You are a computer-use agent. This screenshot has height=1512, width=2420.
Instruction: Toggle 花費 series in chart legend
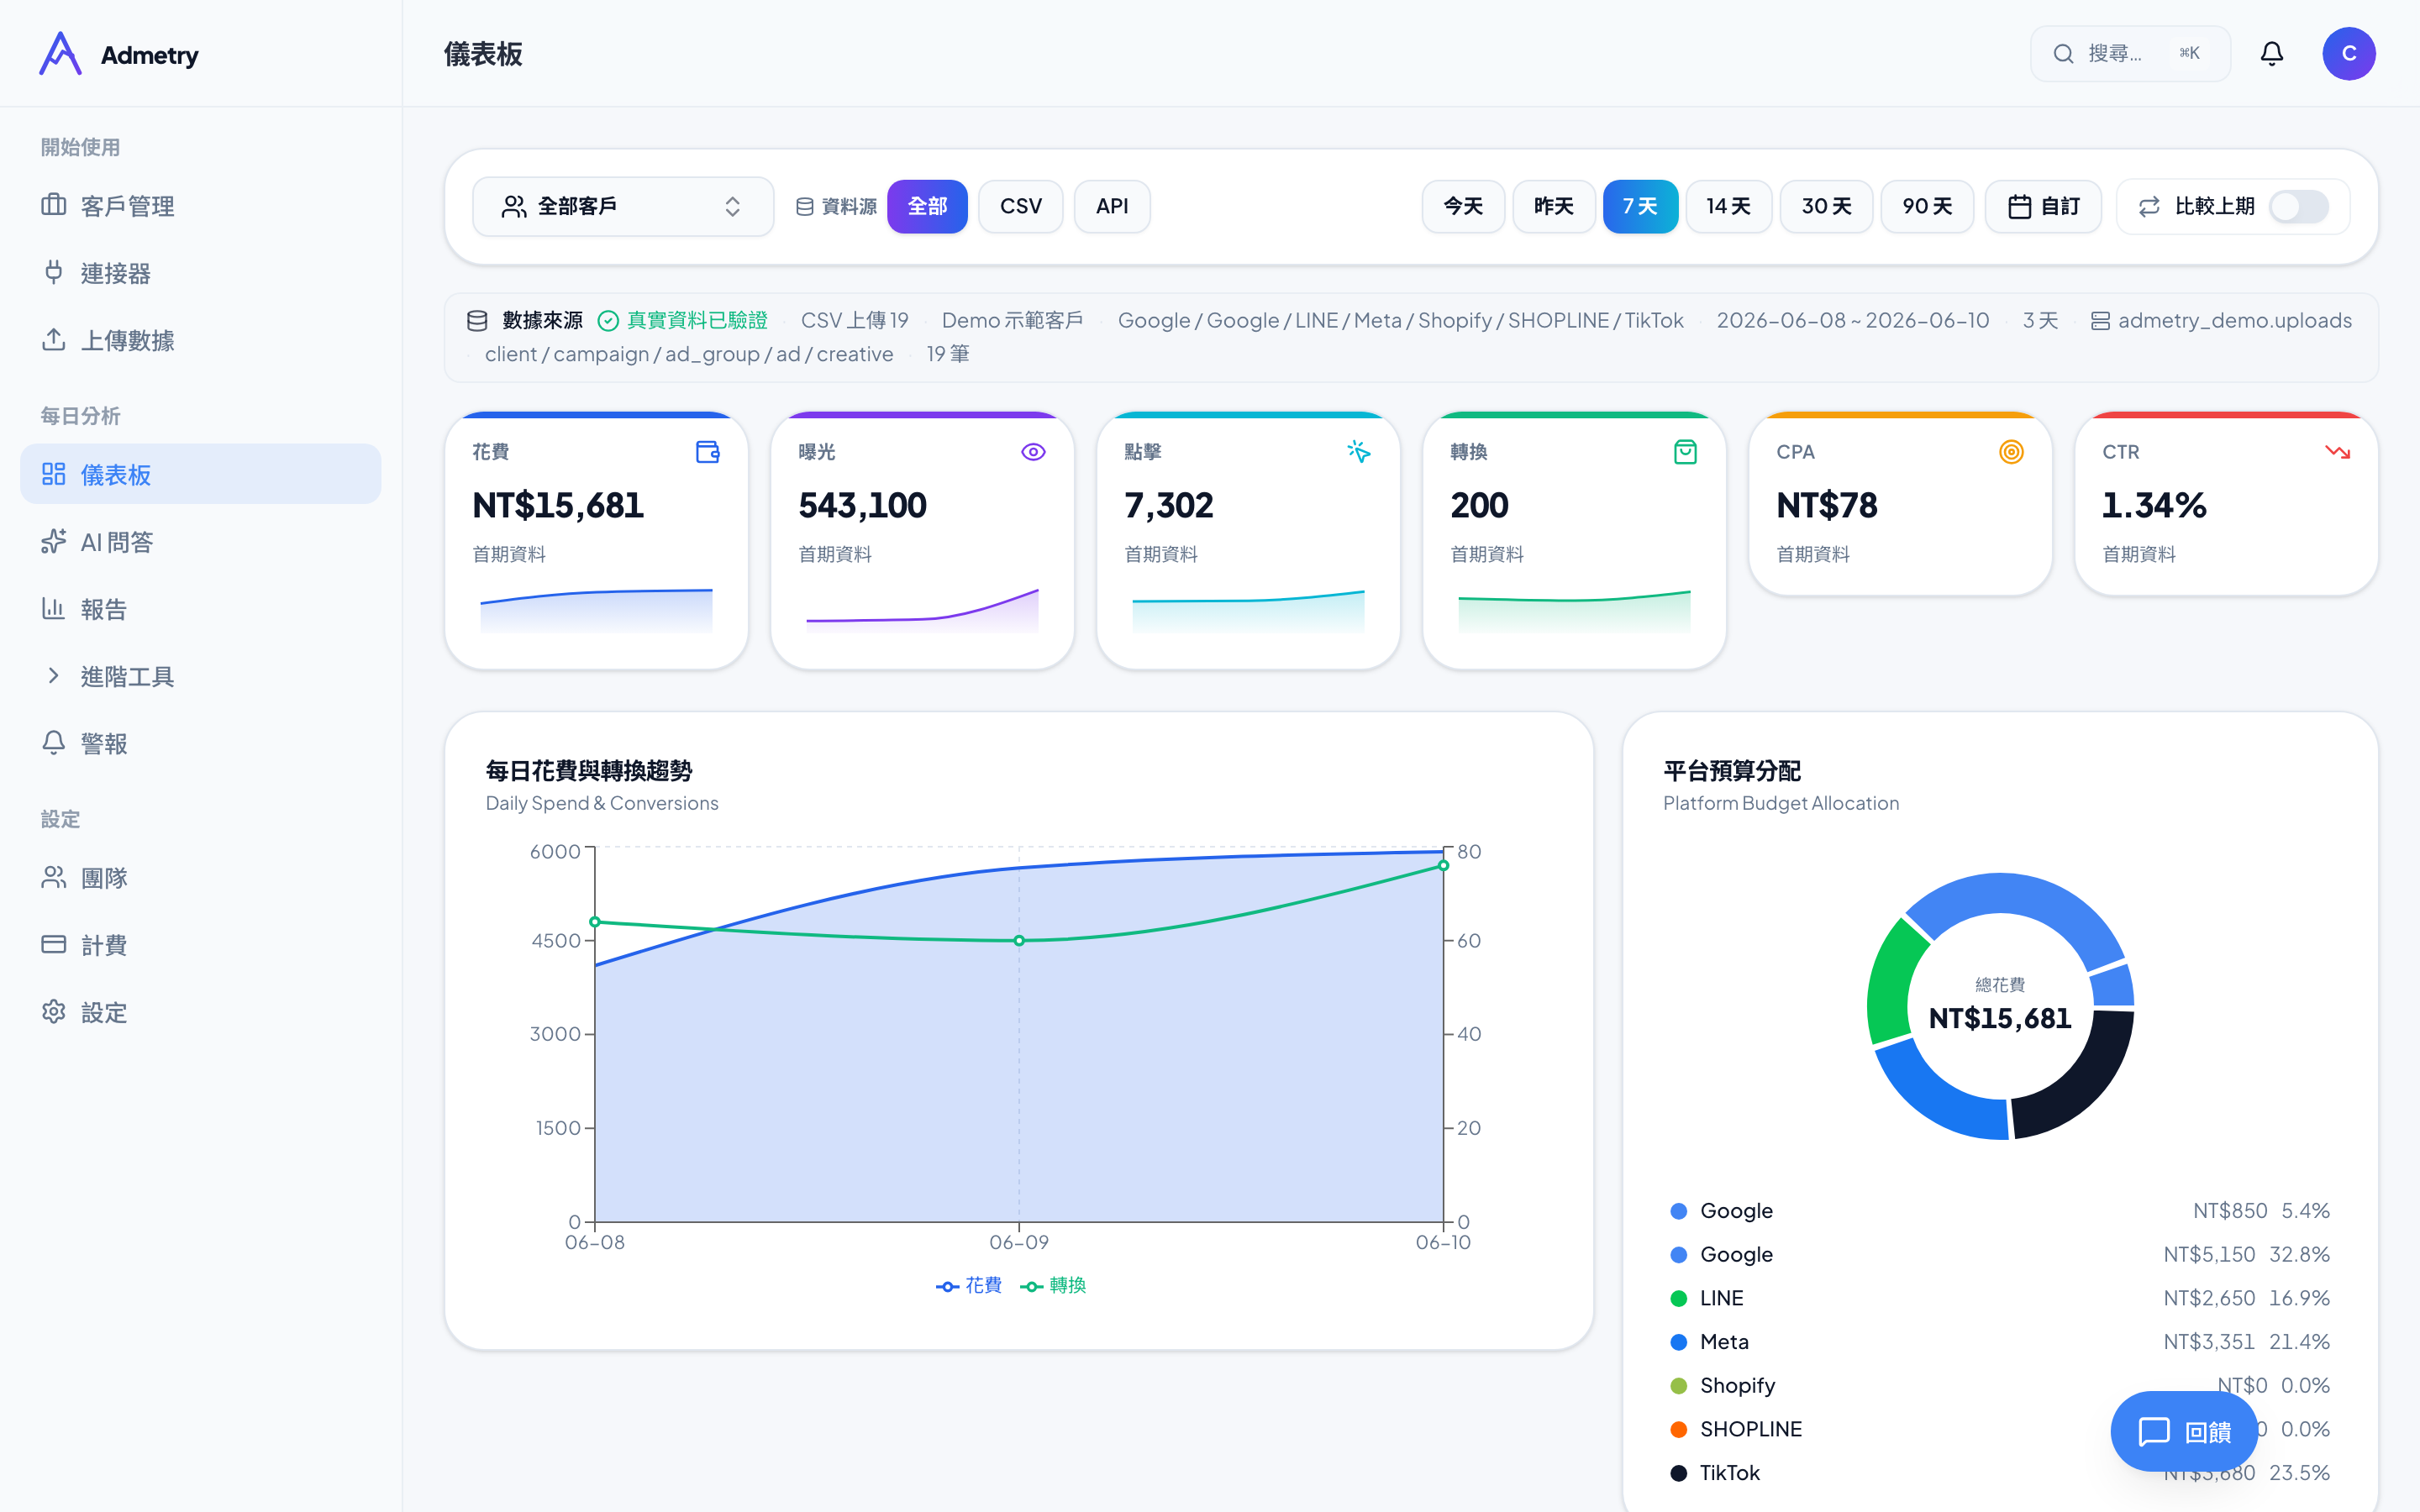(968, 1285)
